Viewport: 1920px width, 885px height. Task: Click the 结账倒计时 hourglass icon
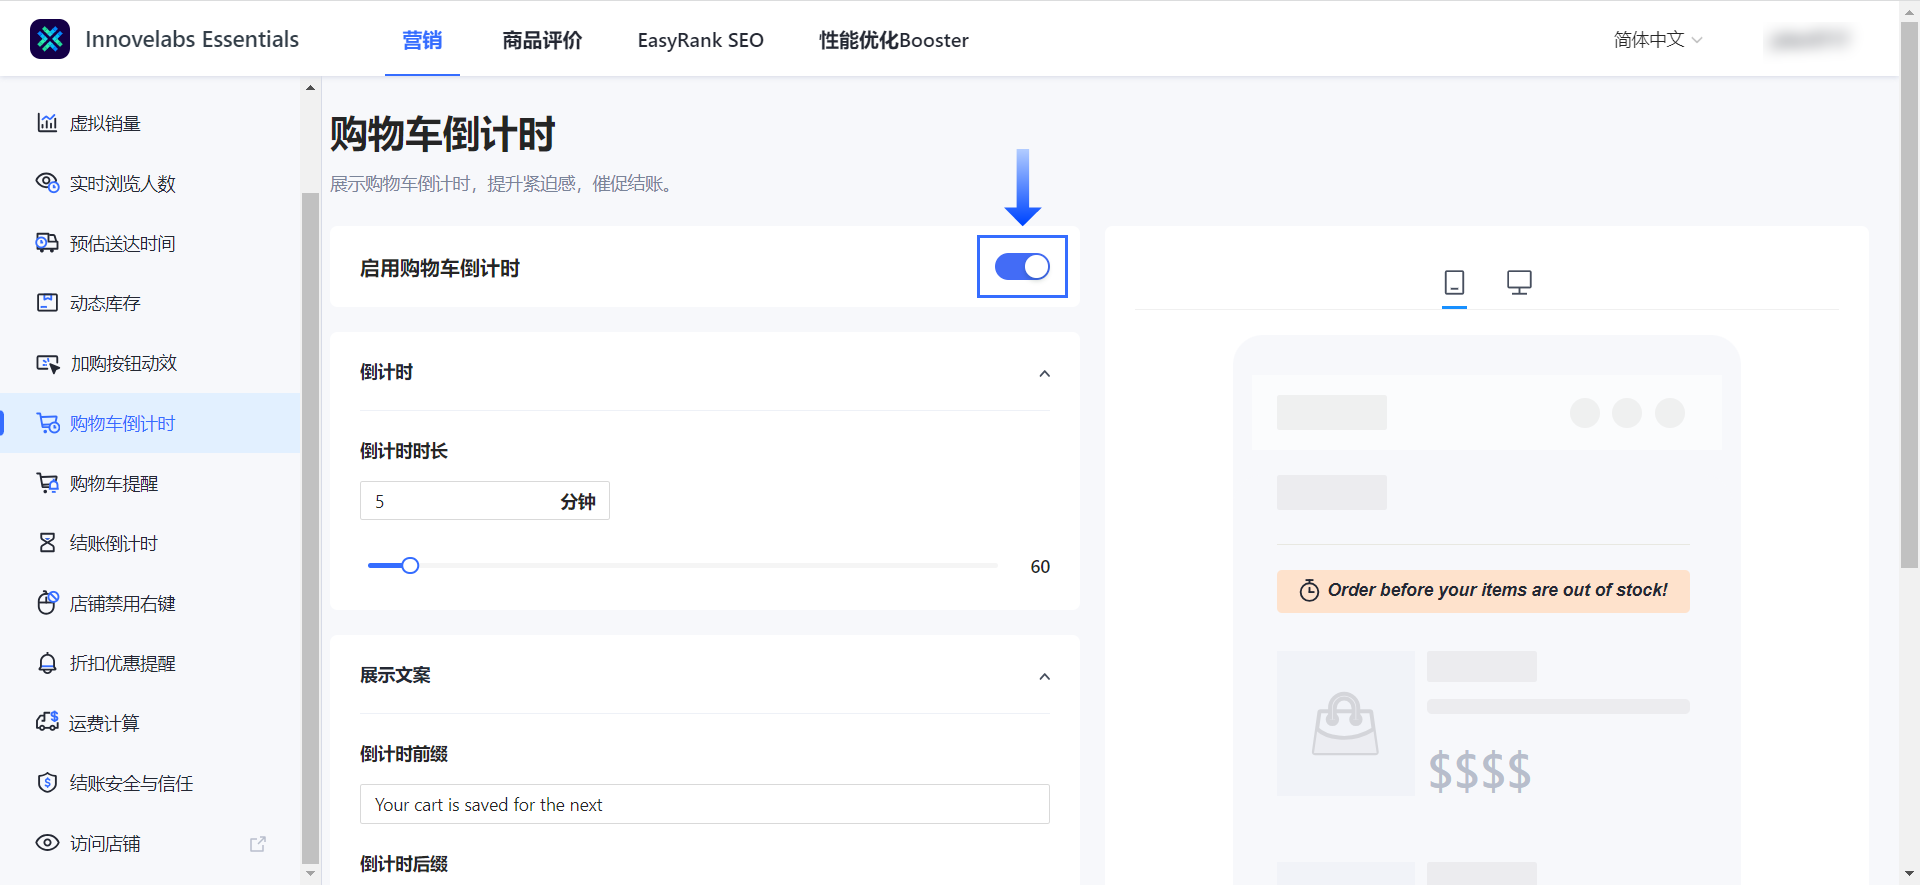(47, 543)
